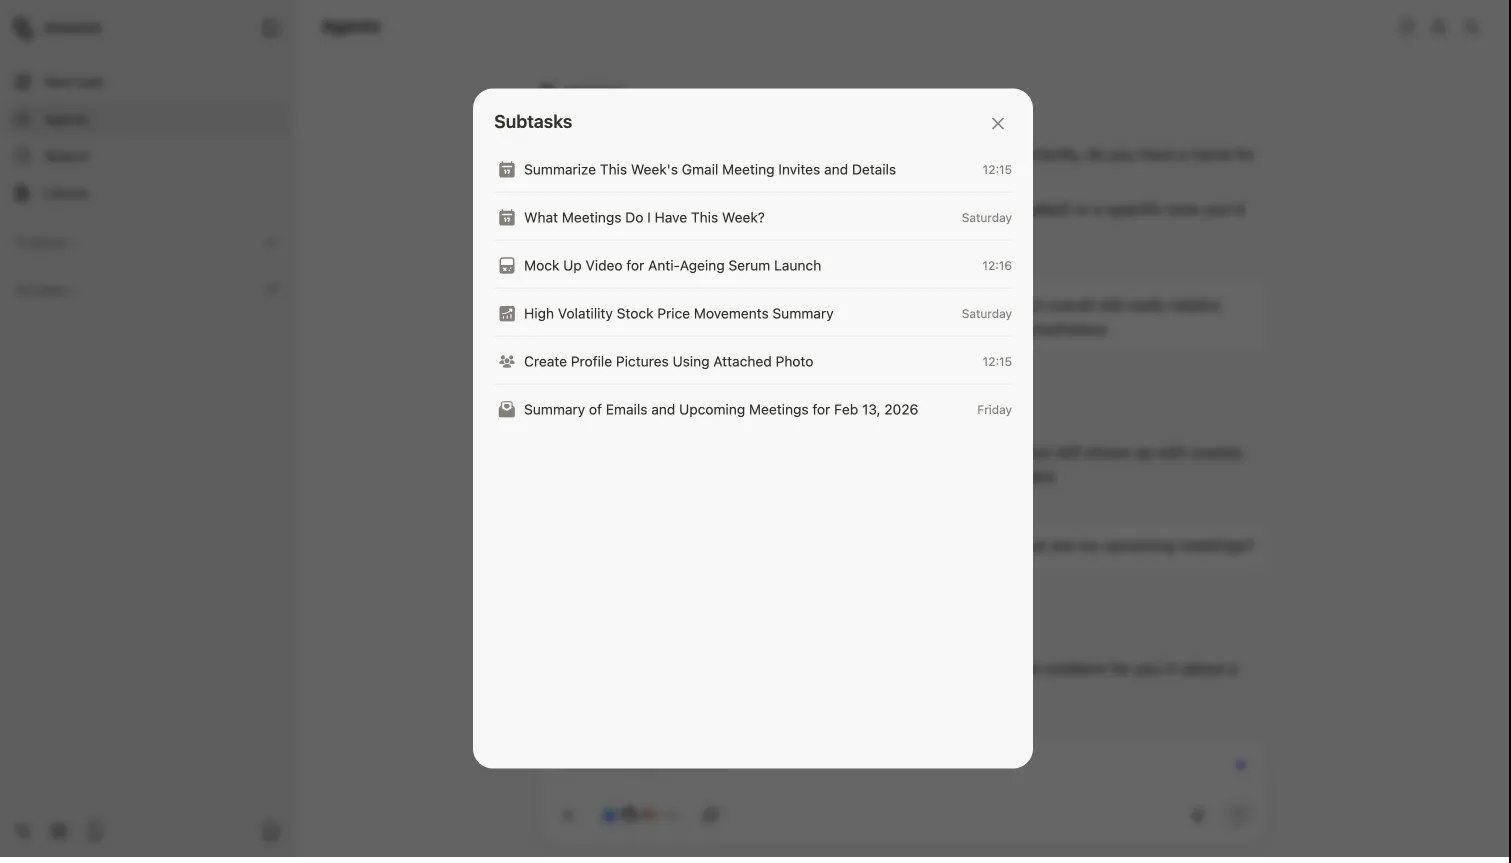Click the calendar icon beside the Gmail Meeting Invites subtask
Screen dimensions: 1511x863
(x=506, y=169)
